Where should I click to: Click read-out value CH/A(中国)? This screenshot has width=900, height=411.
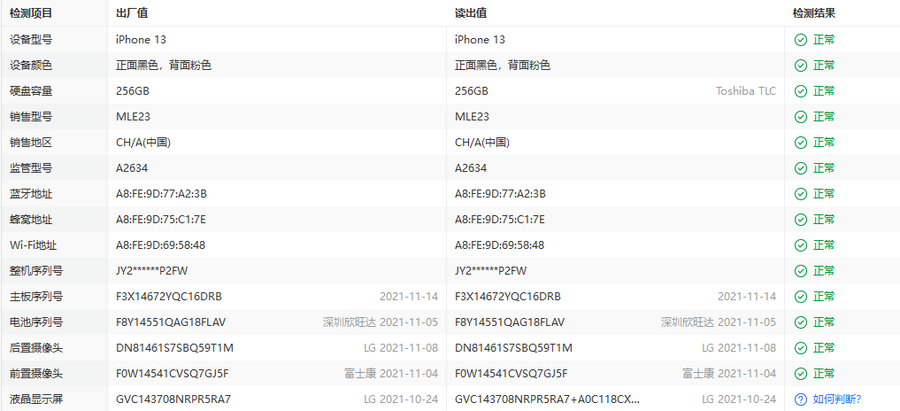click(482, 142)
